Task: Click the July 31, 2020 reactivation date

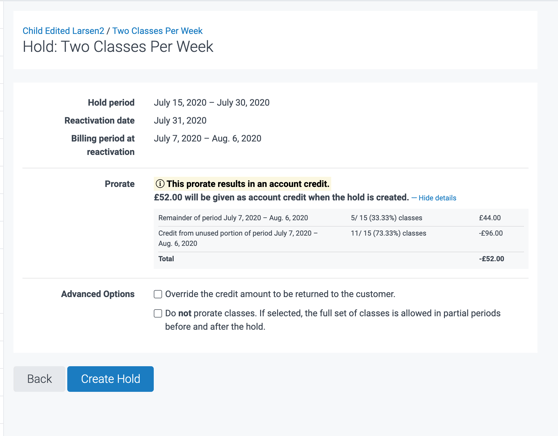Action: (x=180, y=121)
